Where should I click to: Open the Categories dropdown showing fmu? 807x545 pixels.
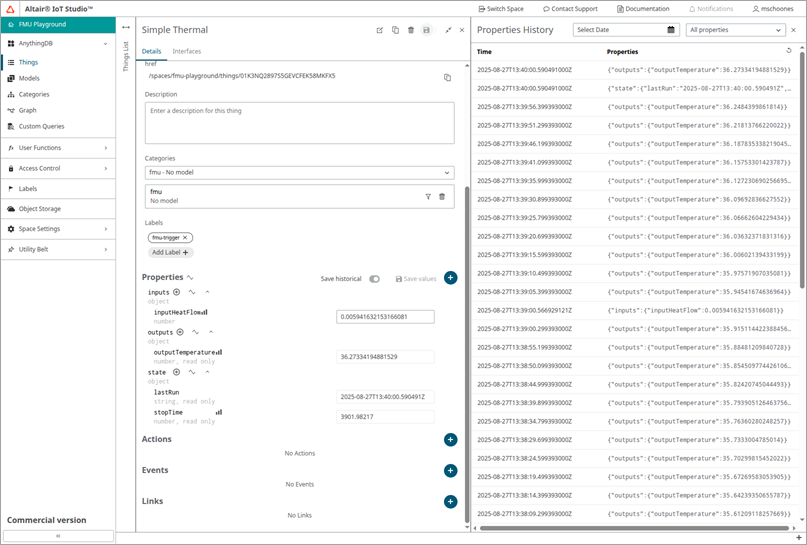tap(299, 173)
